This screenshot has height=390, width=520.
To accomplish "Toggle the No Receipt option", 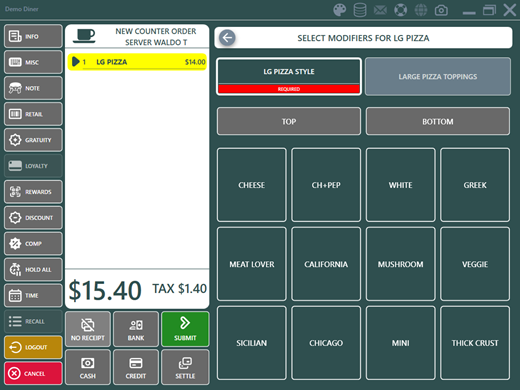I will click(88, 329).
